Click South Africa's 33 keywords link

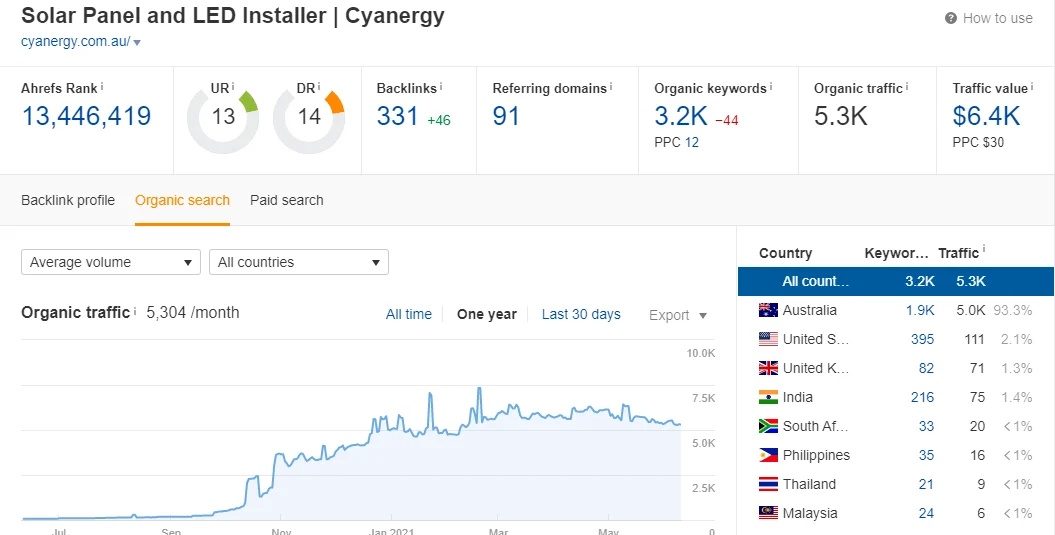point(926,426)
